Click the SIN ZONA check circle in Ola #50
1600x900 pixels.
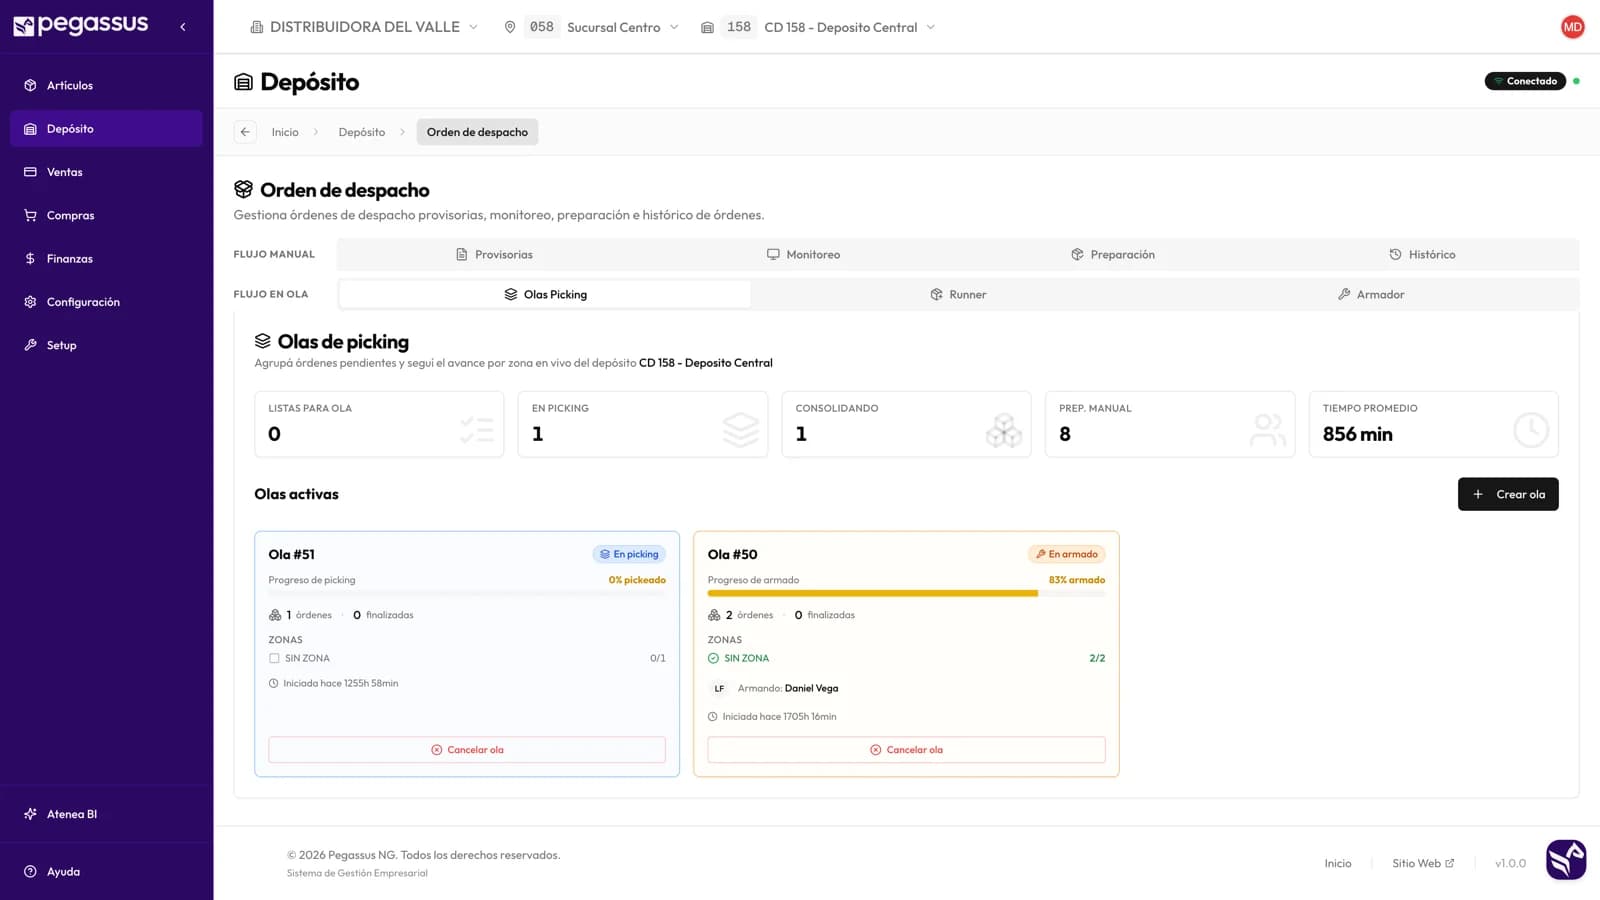click(x=713, y=658)
